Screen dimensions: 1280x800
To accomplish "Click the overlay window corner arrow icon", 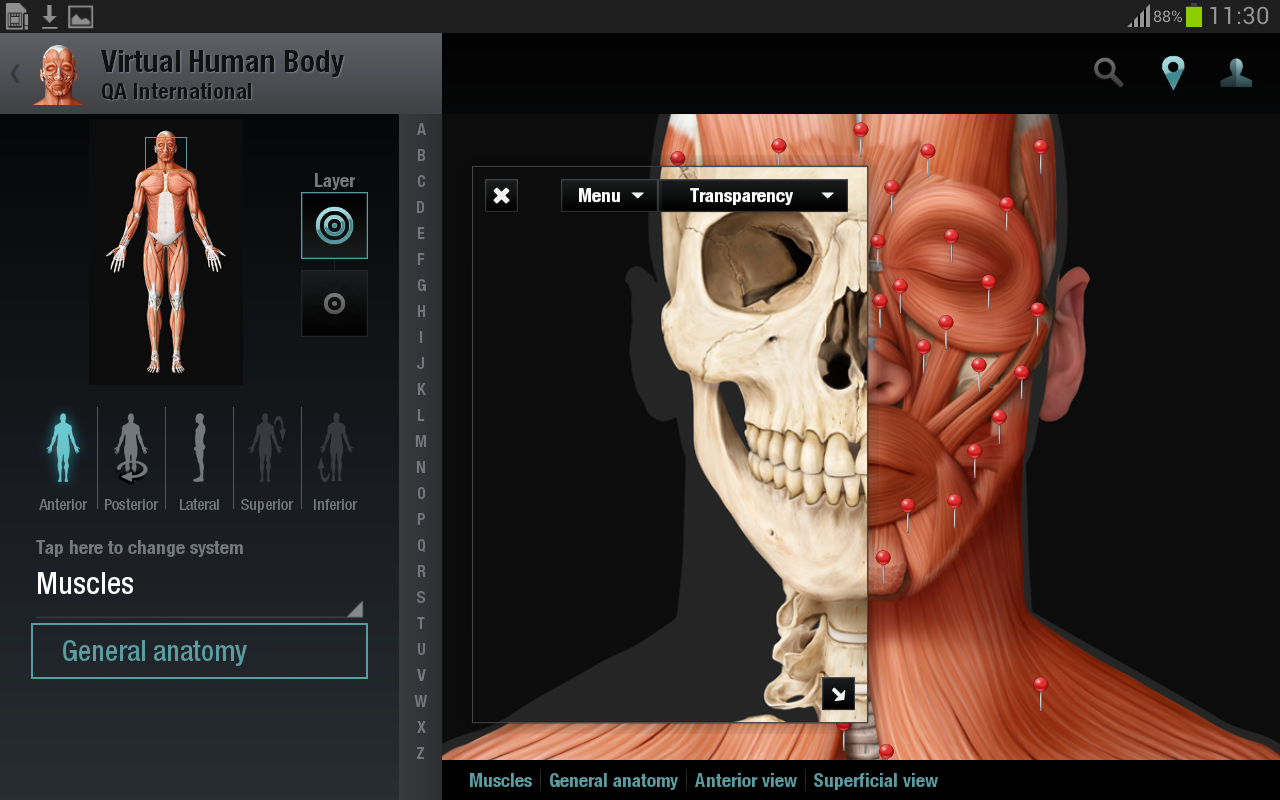I will [838, 693].
